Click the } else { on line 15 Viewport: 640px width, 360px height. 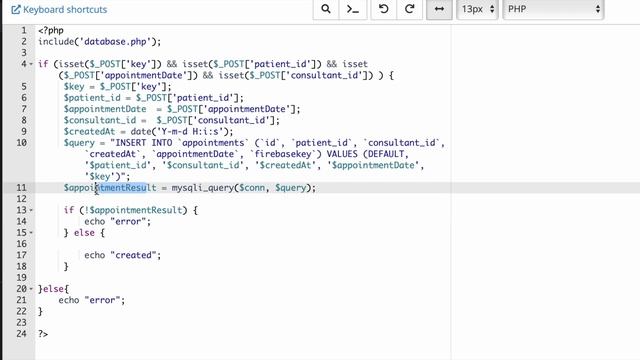click(x=84, y=233)
